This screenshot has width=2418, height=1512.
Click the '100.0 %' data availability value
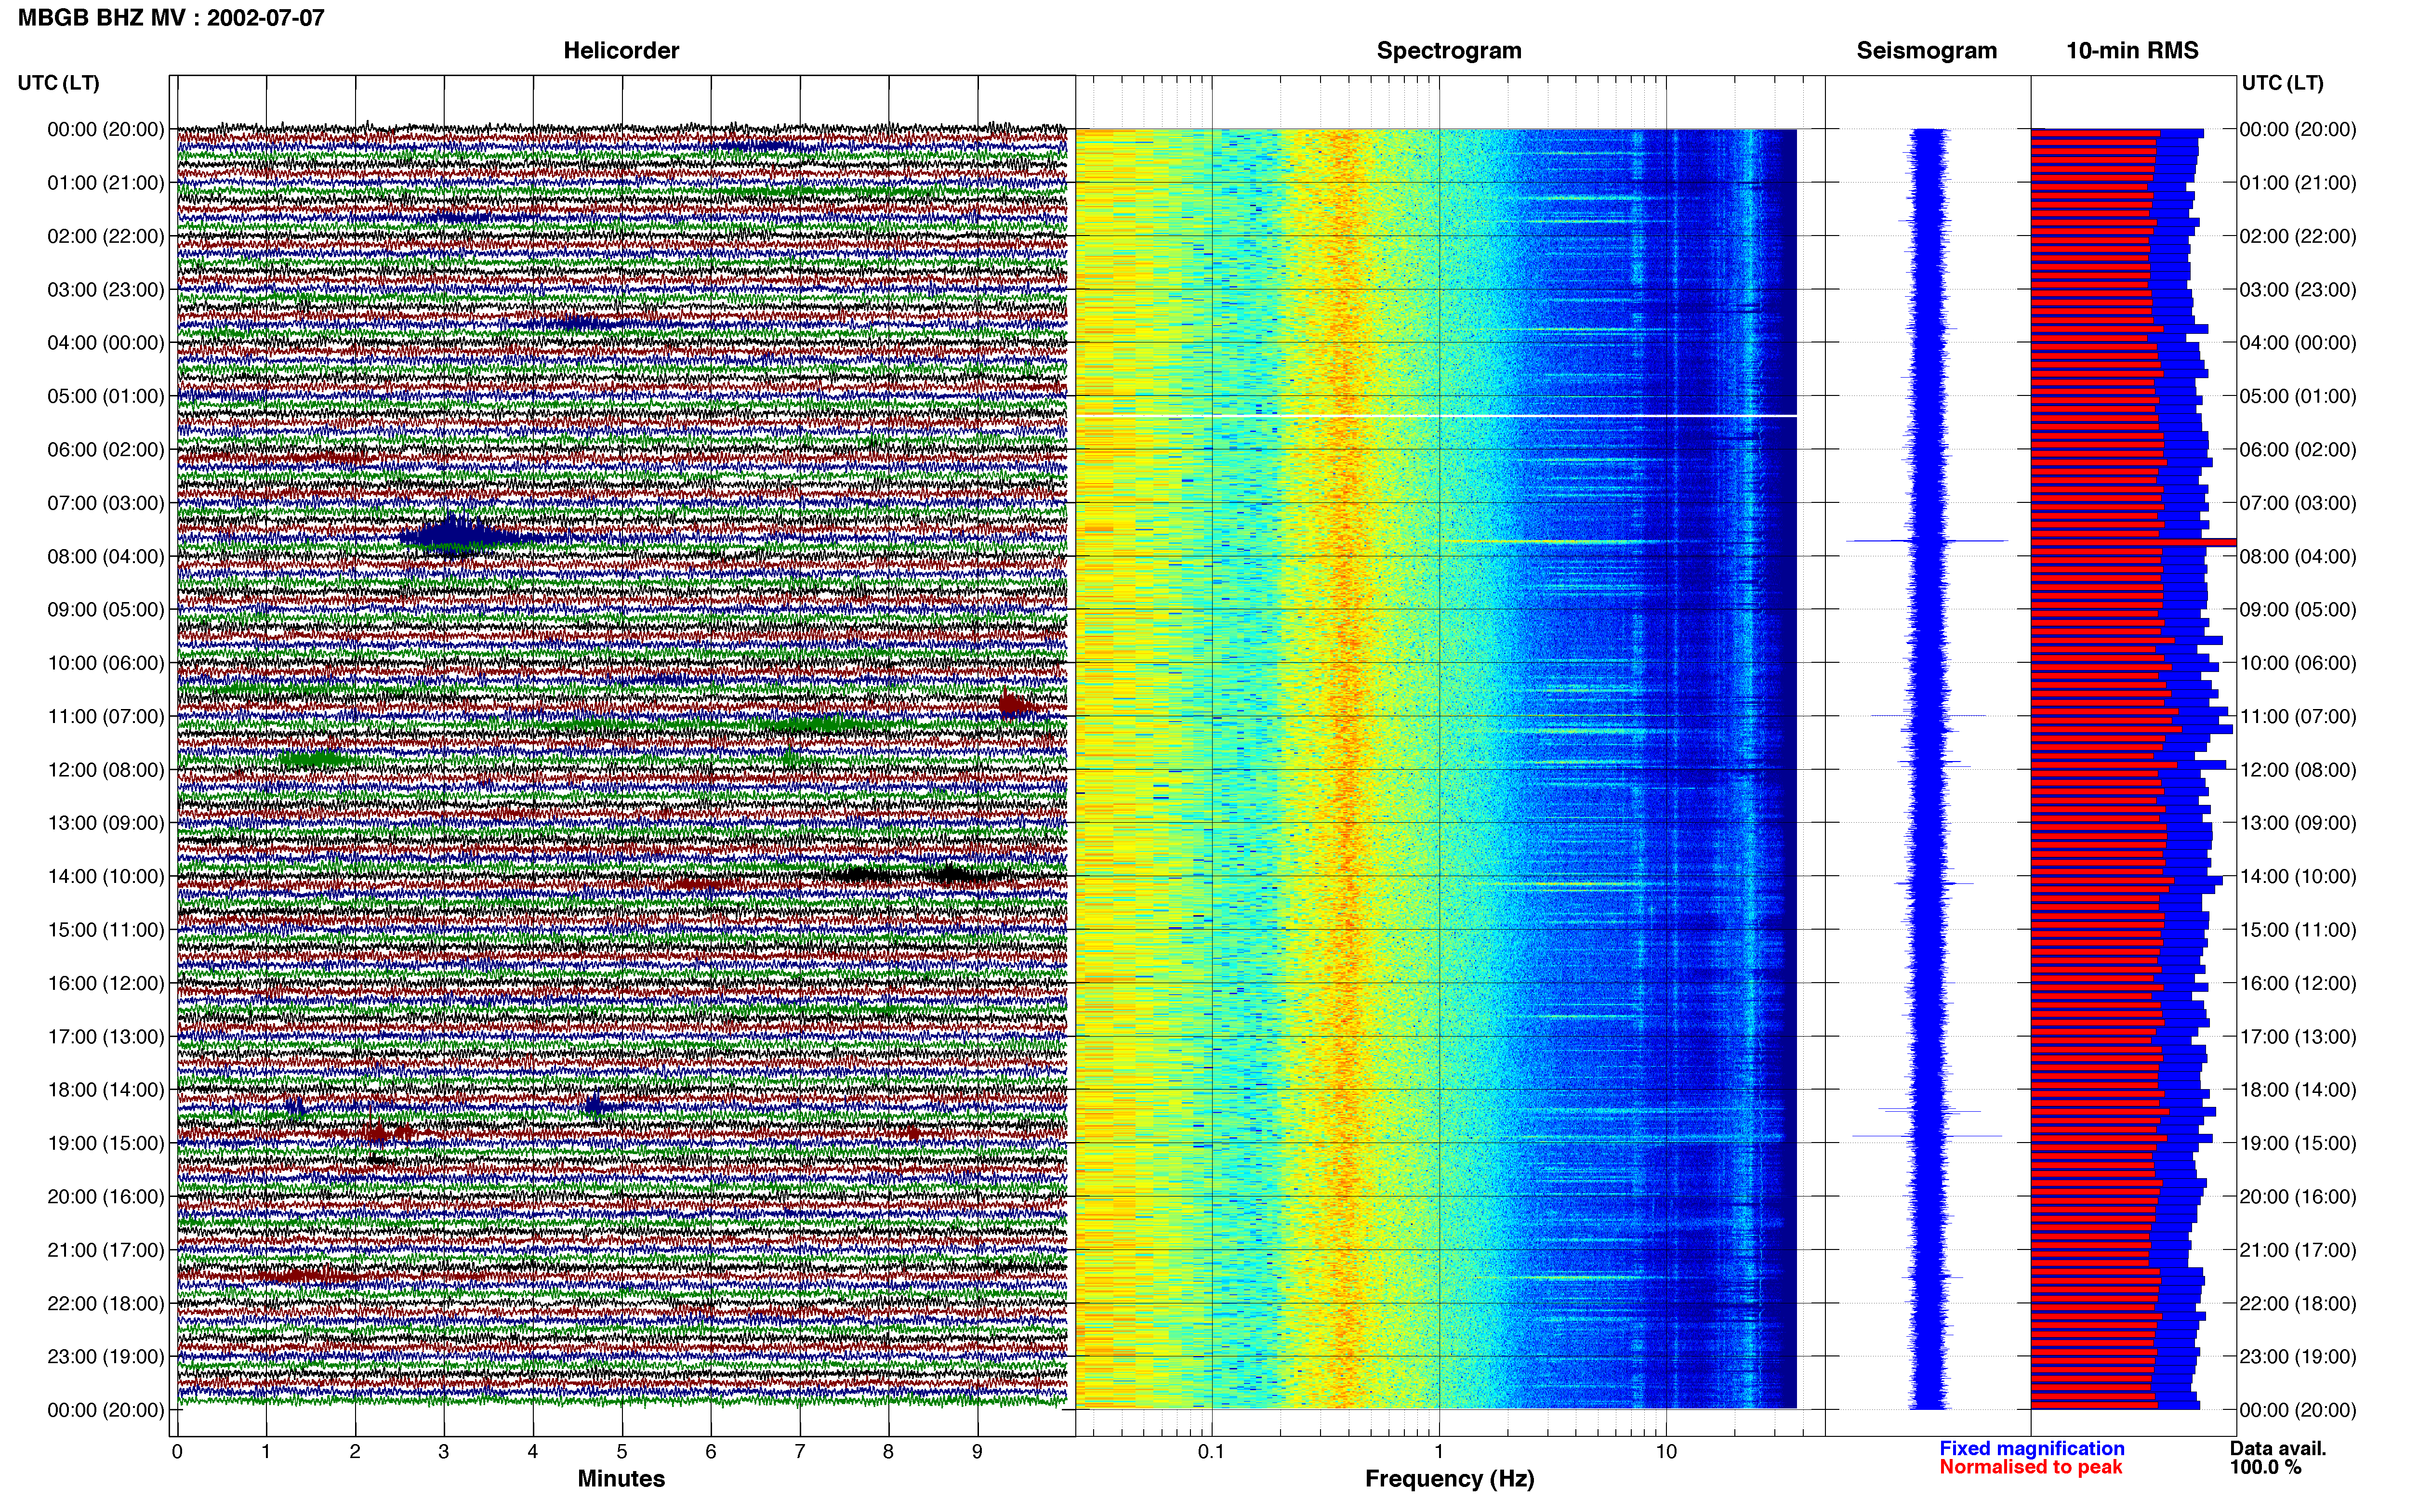[2265, 1468]
